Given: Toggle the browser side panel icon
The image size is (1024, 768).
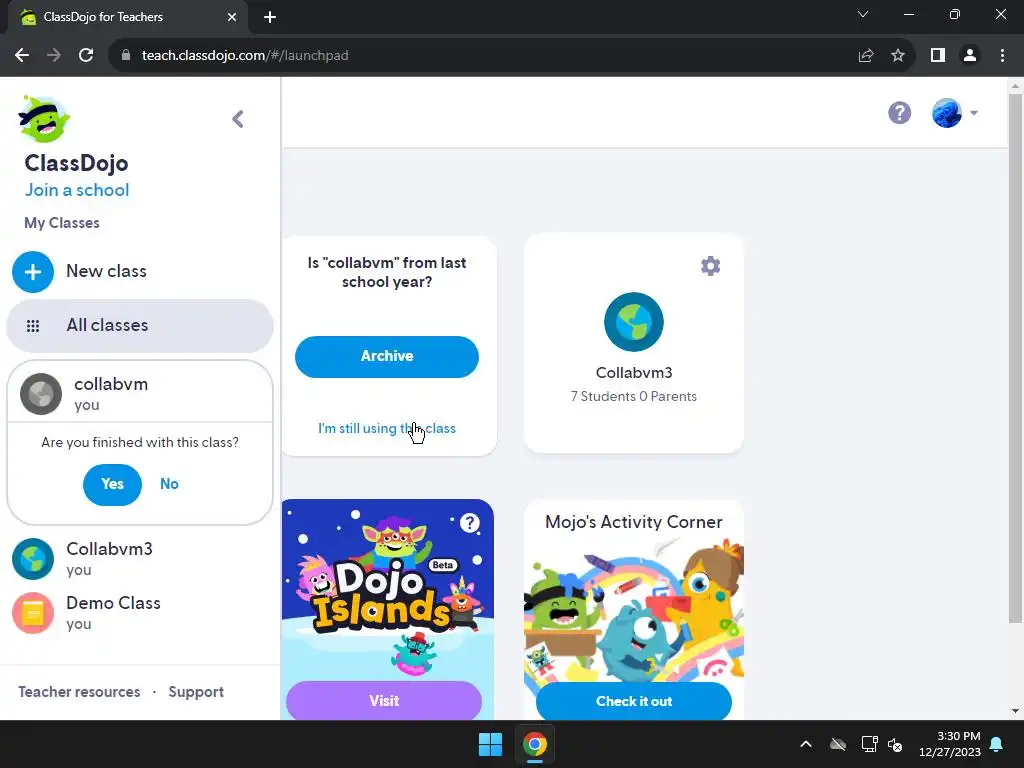Looking at the screenshot, I should pos(938,56).
